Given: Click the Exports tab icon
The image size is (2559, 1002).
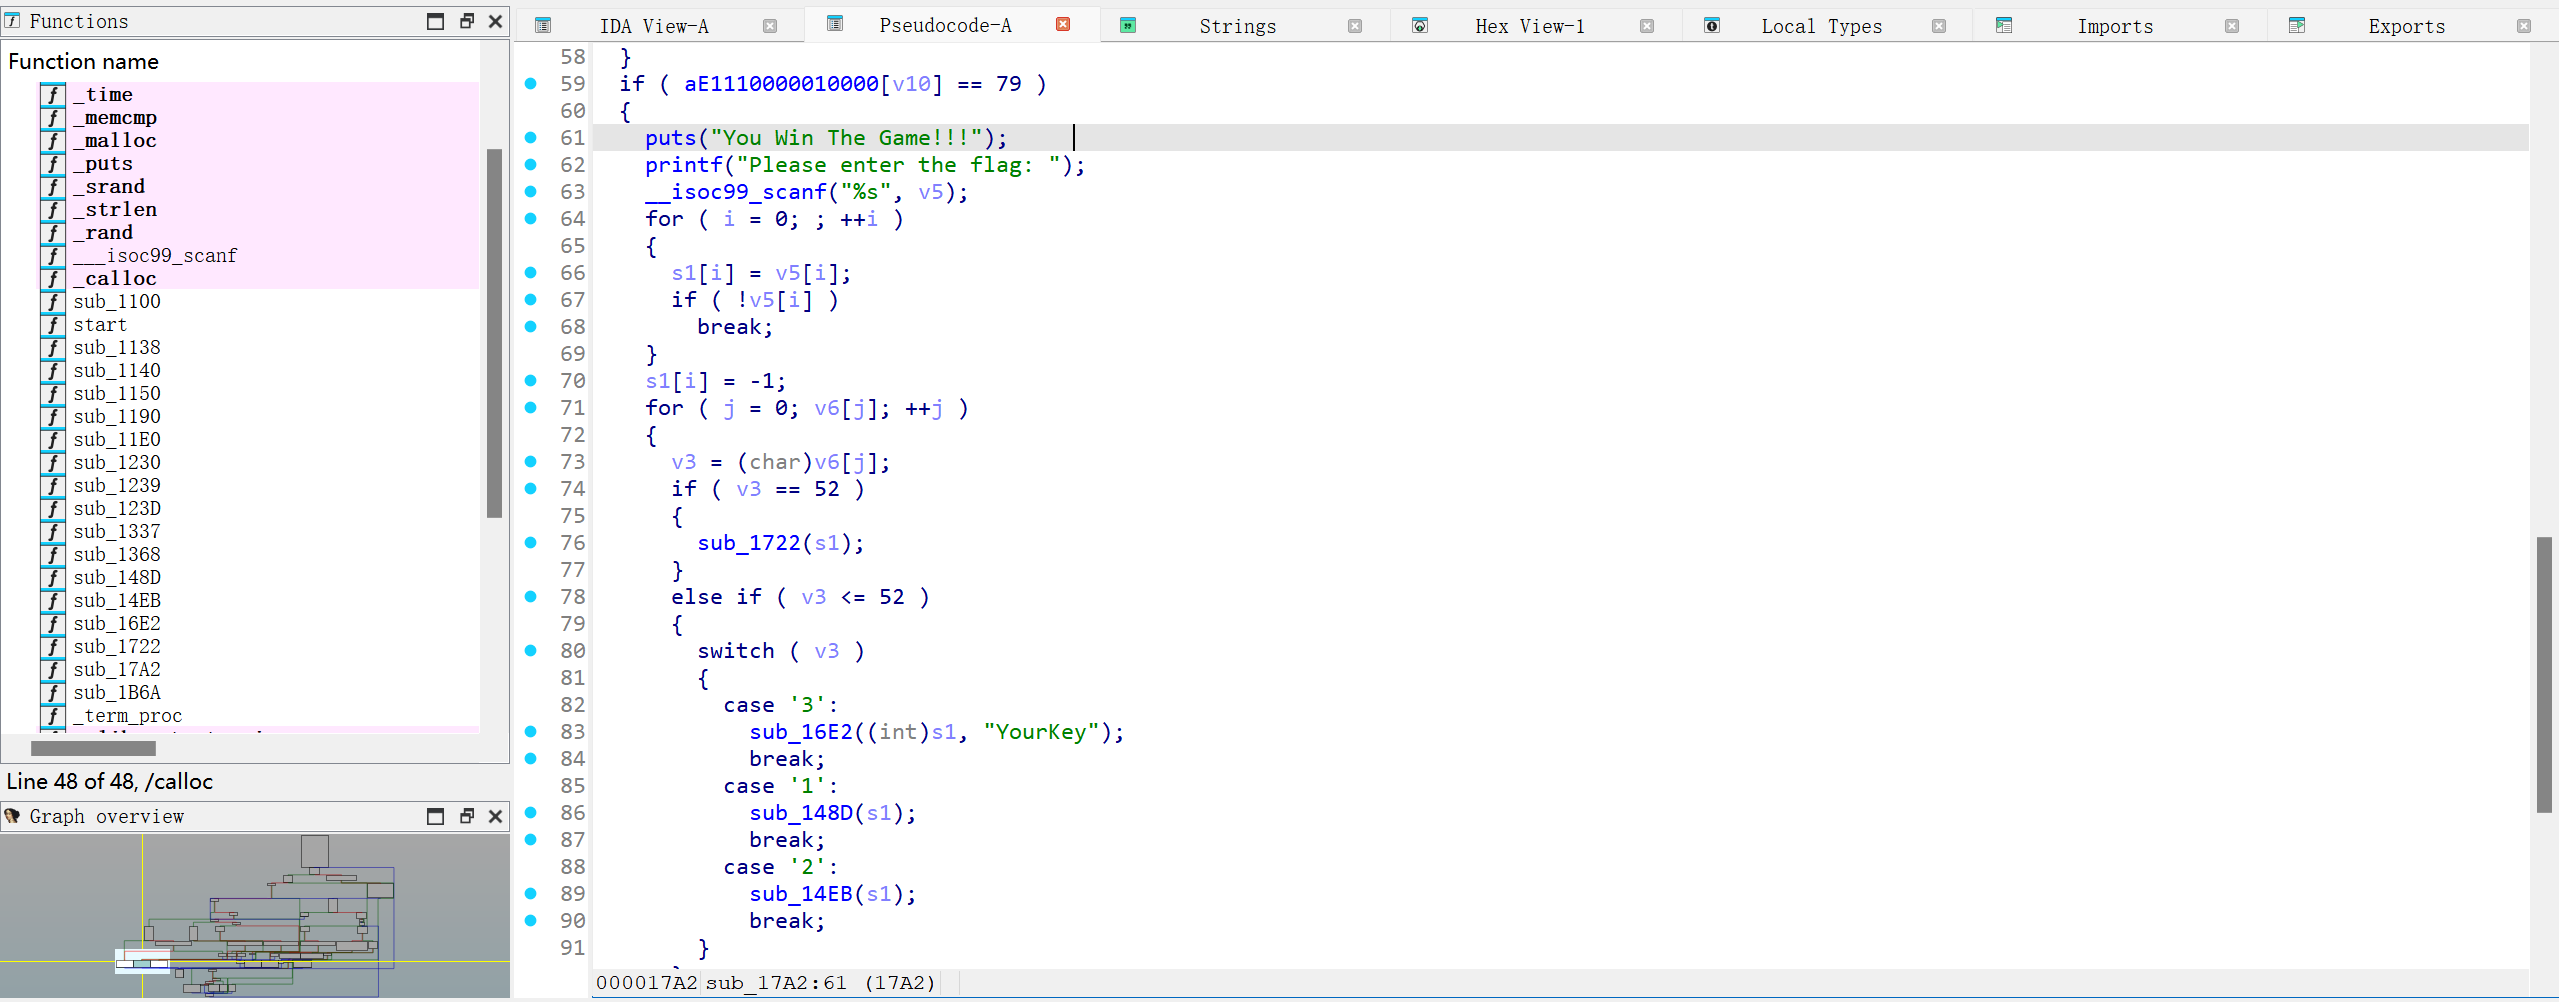Looking at the screenshot, I should 2297,26.
